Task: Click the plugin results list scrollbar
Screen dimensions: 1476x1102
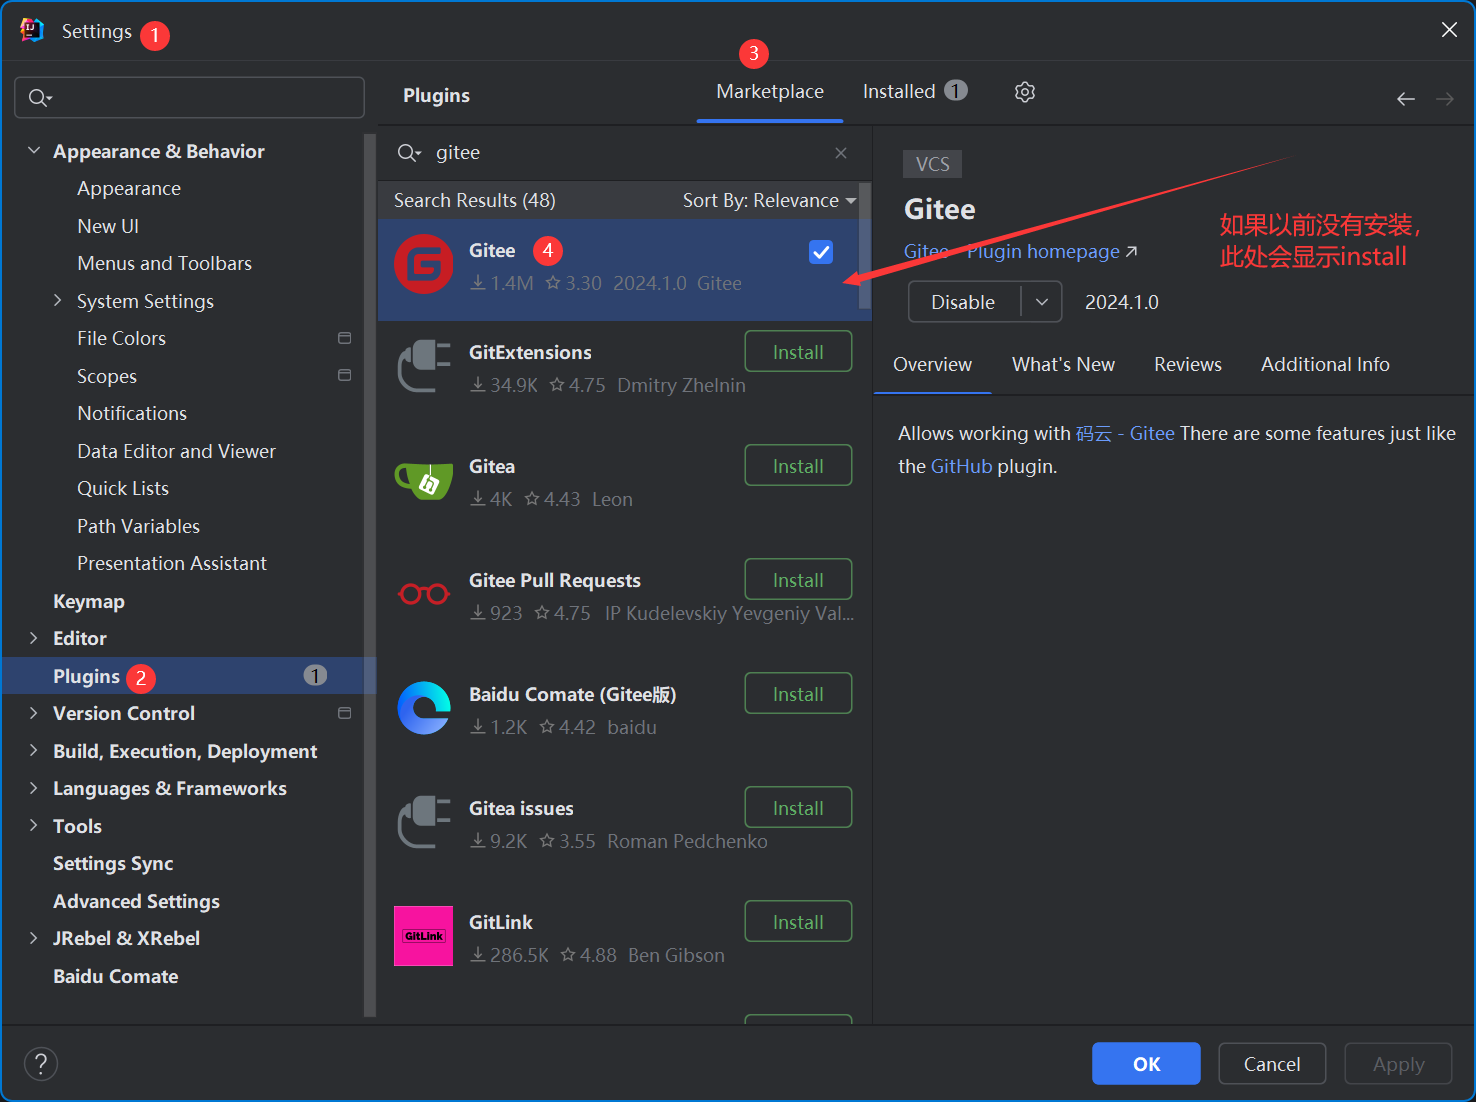Action: (865, 245)
